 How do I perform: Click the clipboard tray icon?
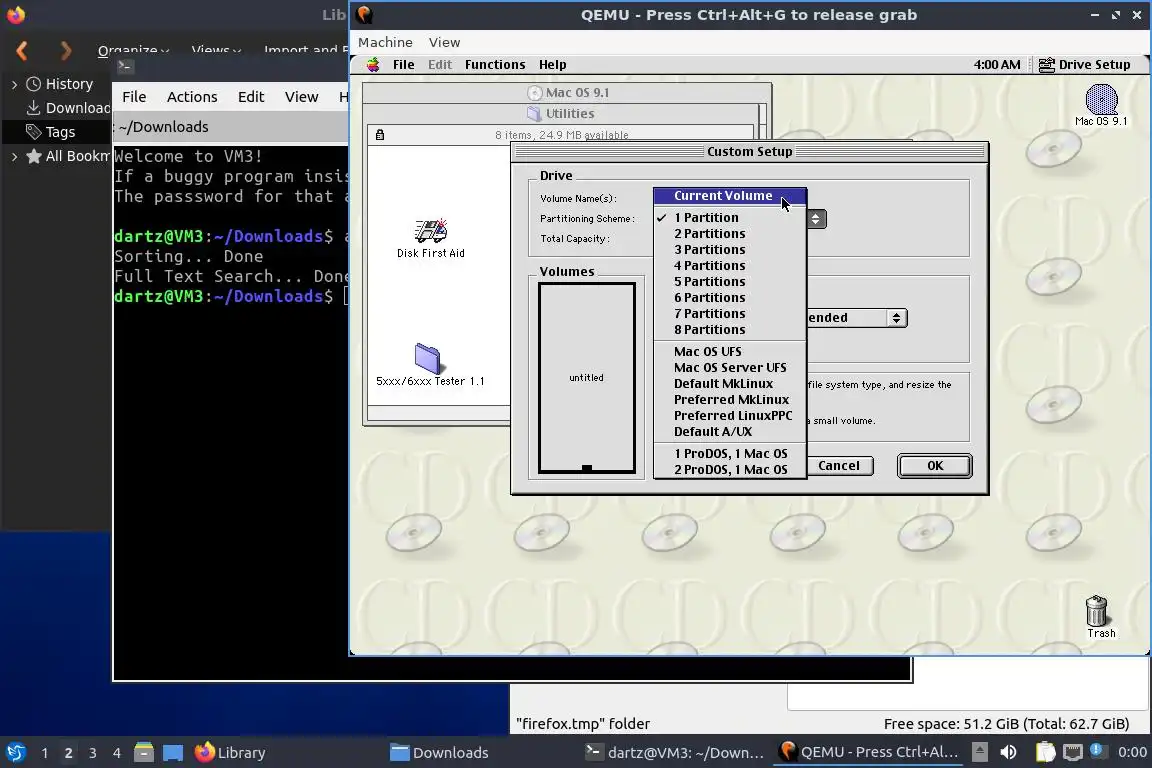click(1045, 752)
